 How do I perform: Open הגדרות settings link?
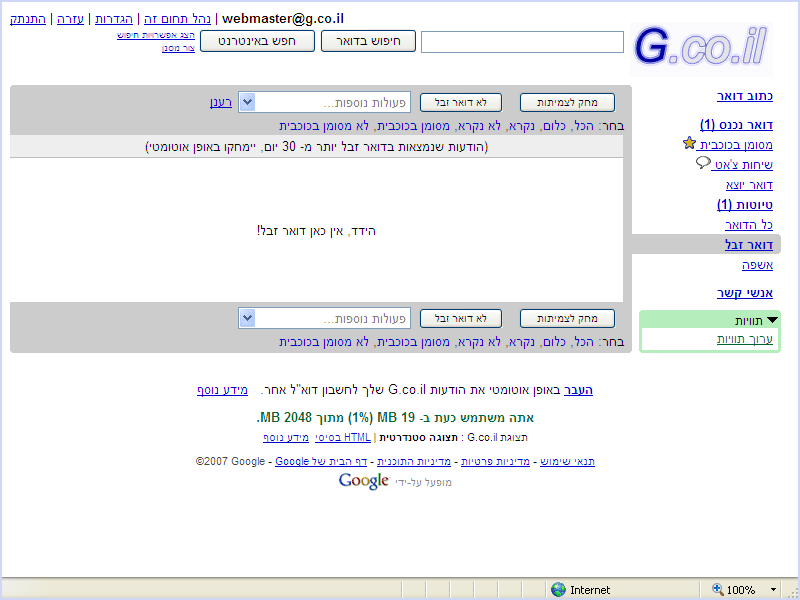click(x=114, y=19)
